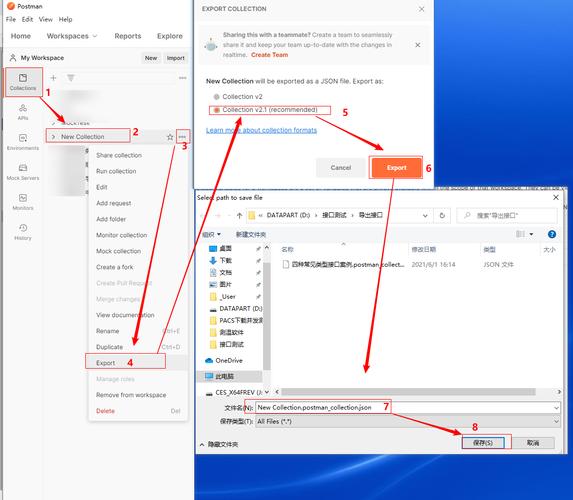Screen dimensions: 573x500
Task: Open the Workspaces dropdown
Action: [x=72, y=36]
